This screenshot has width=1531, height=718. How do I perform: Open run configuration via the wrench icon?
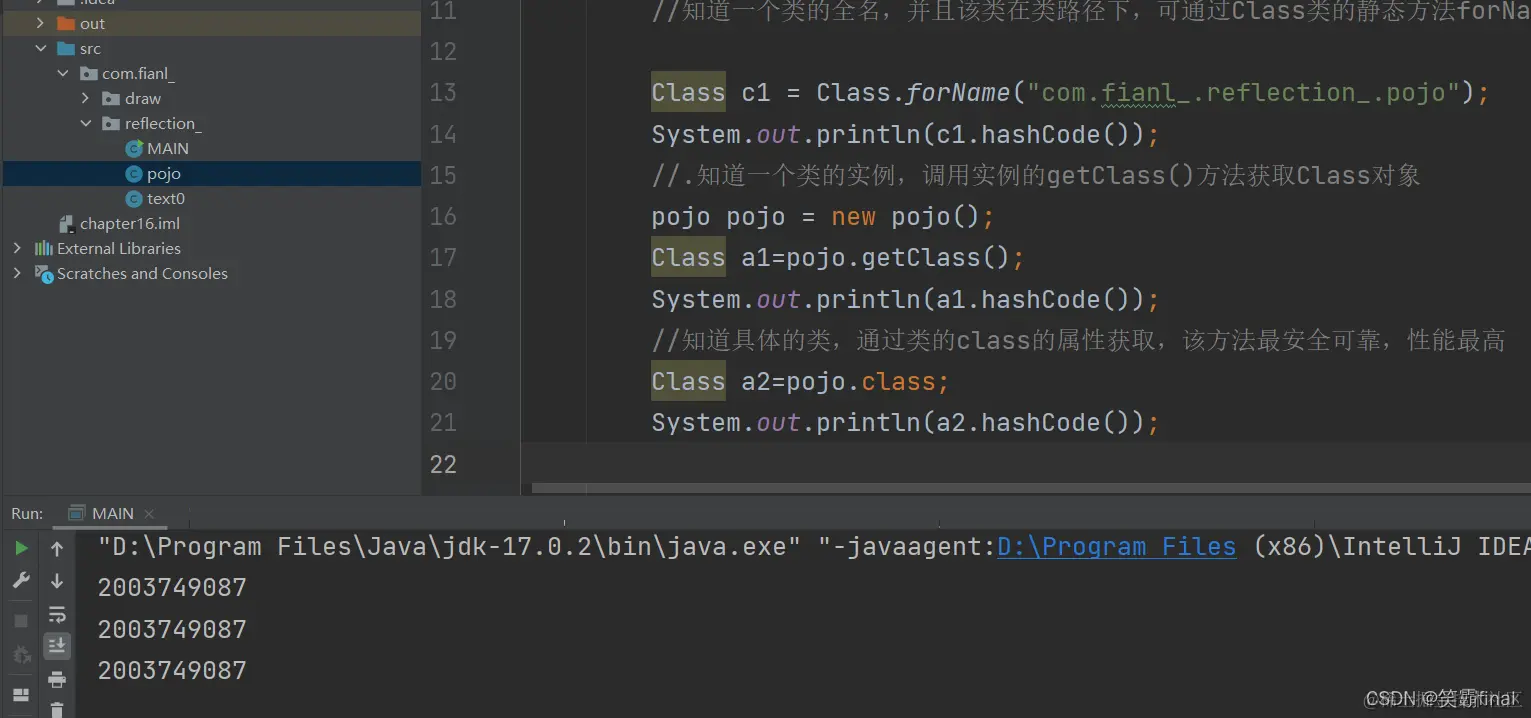[x=21, y=581]
